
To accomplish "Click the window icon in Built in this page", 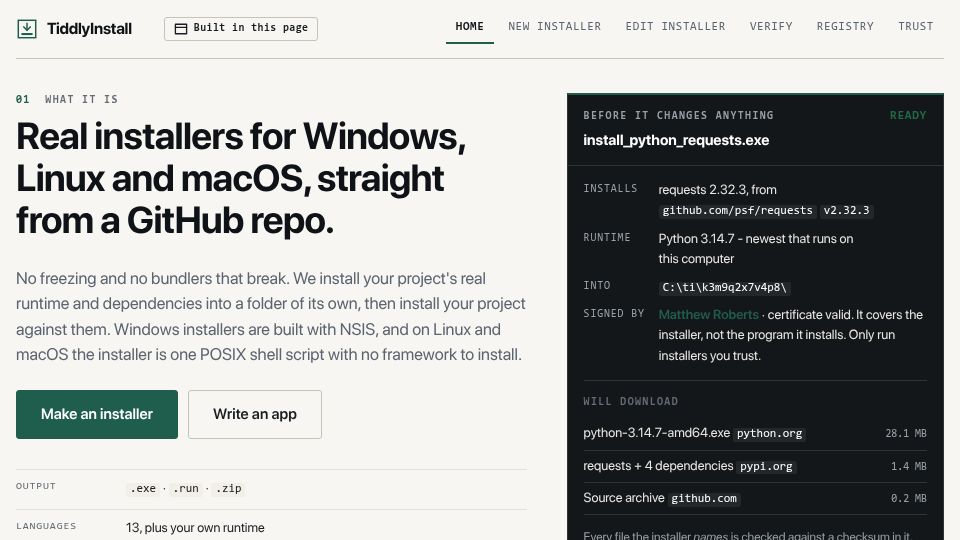I will [181, 29].
